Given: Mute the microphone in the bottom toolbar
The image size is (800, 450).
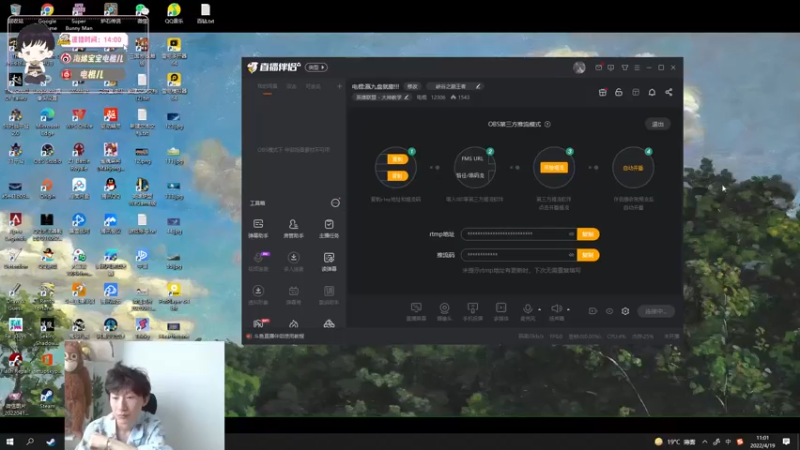Looking at the screenshot, I should [x=528, y=308].
